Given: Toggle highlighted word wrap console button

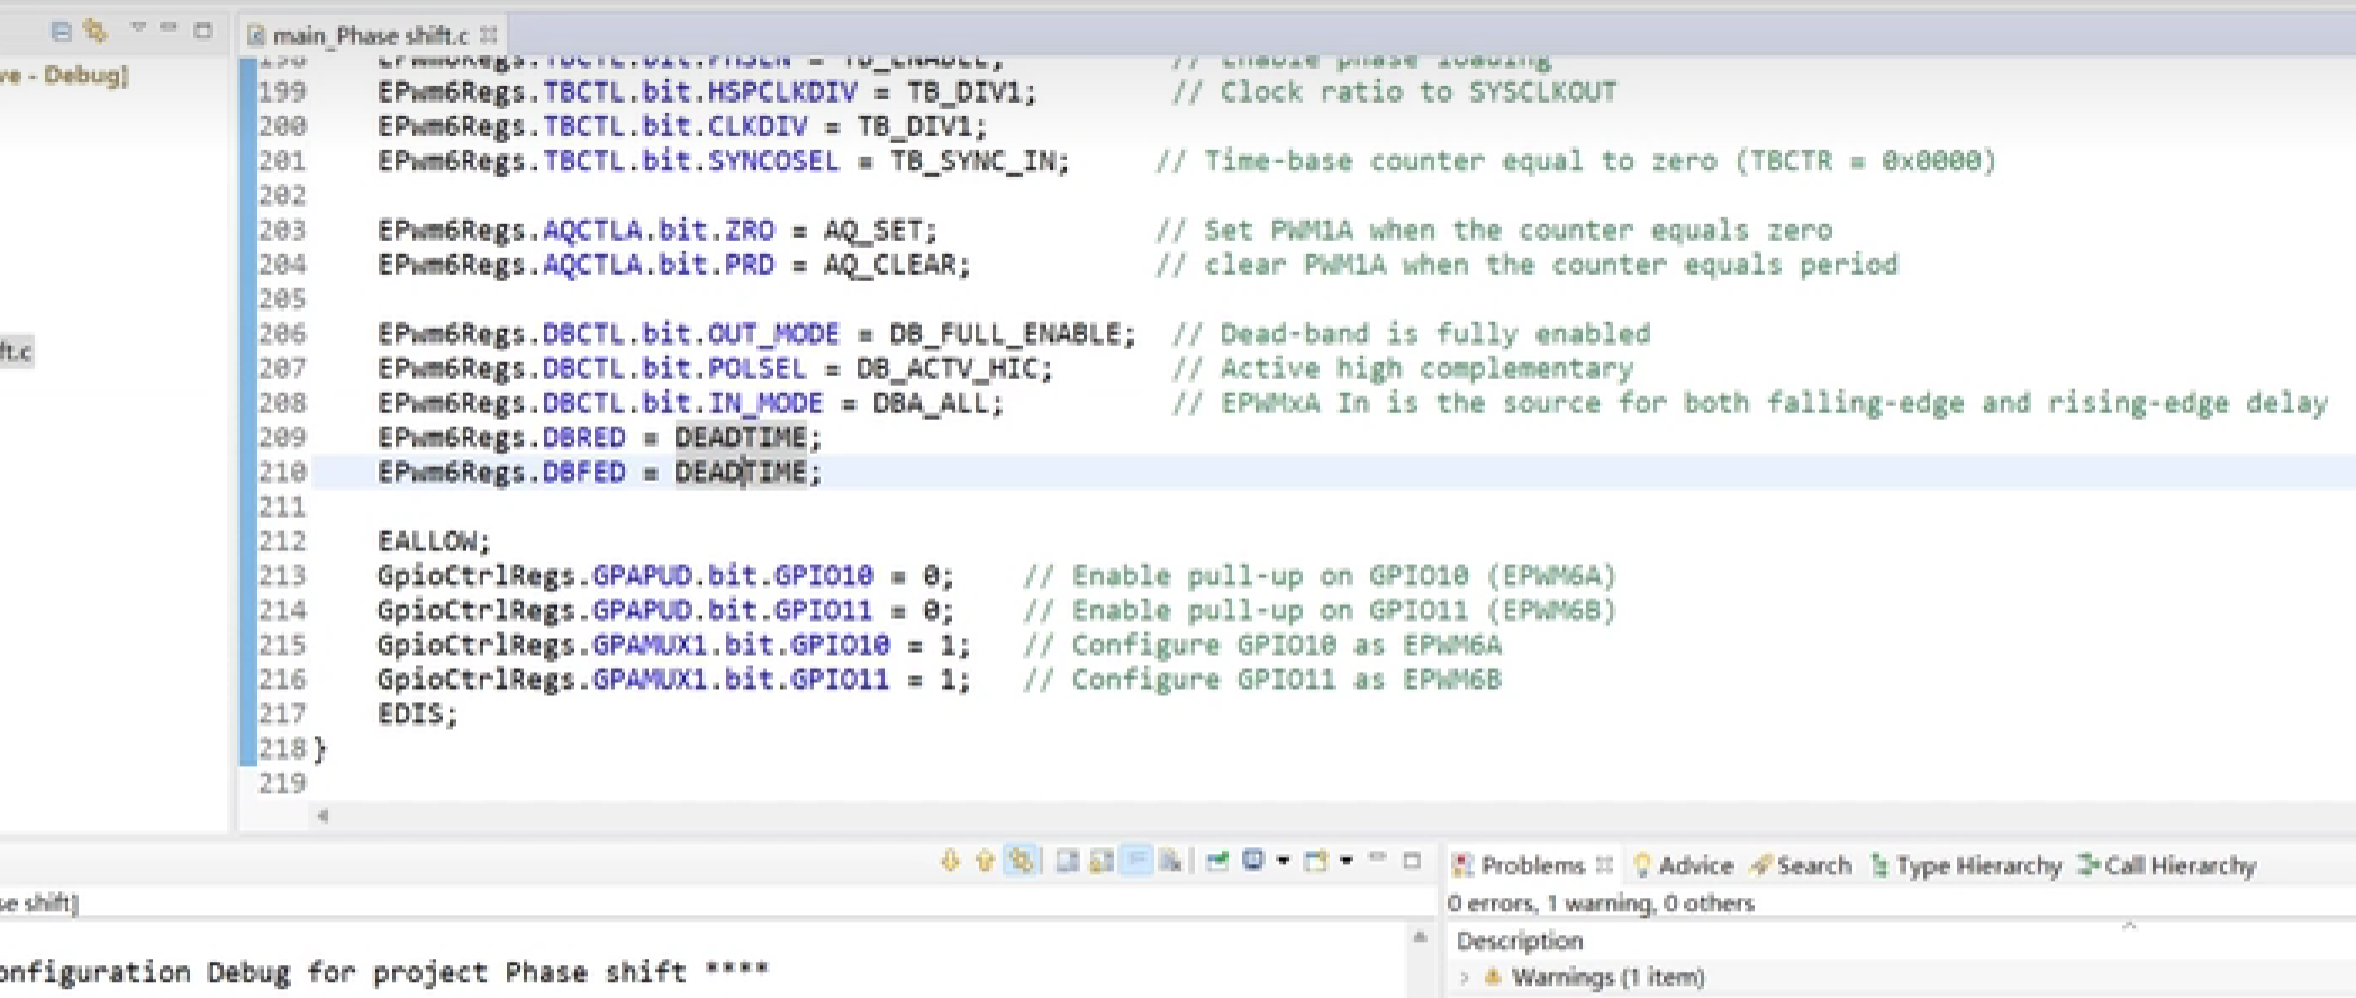Looking at the screenshot, I should click(x=1137, y=860).
